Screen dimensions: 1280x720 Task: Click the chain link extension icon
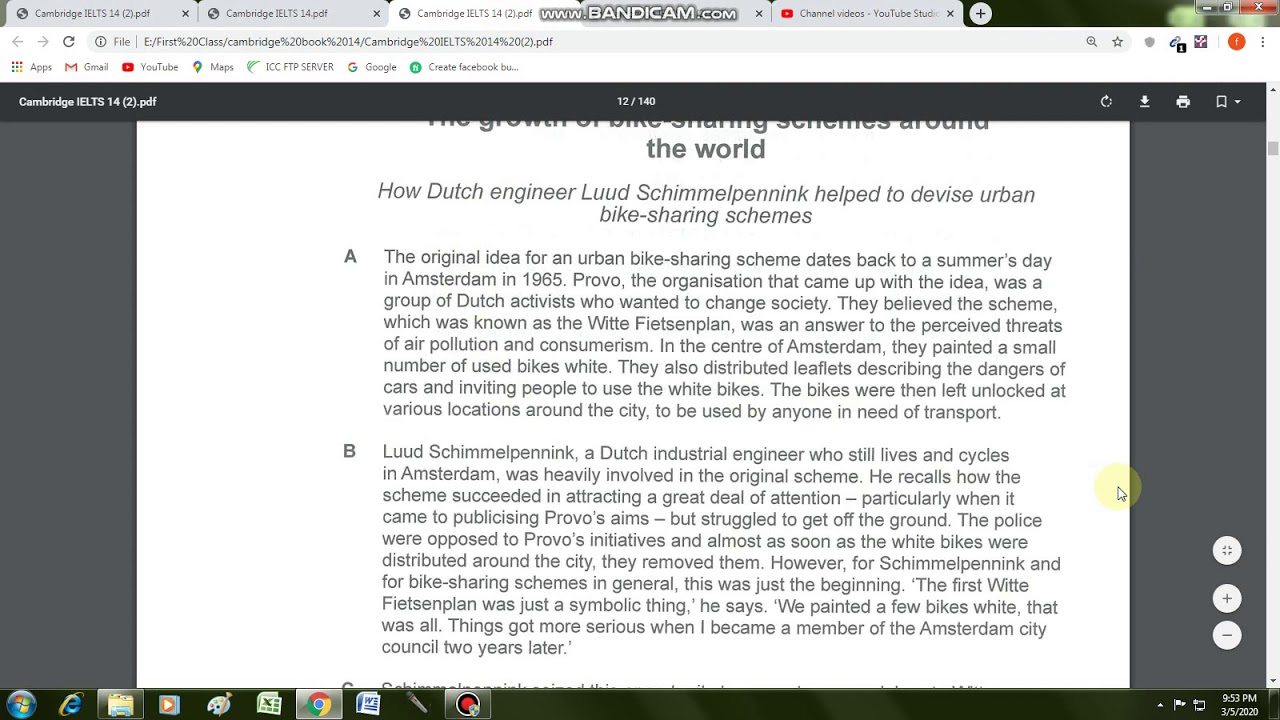(1176, 43)
